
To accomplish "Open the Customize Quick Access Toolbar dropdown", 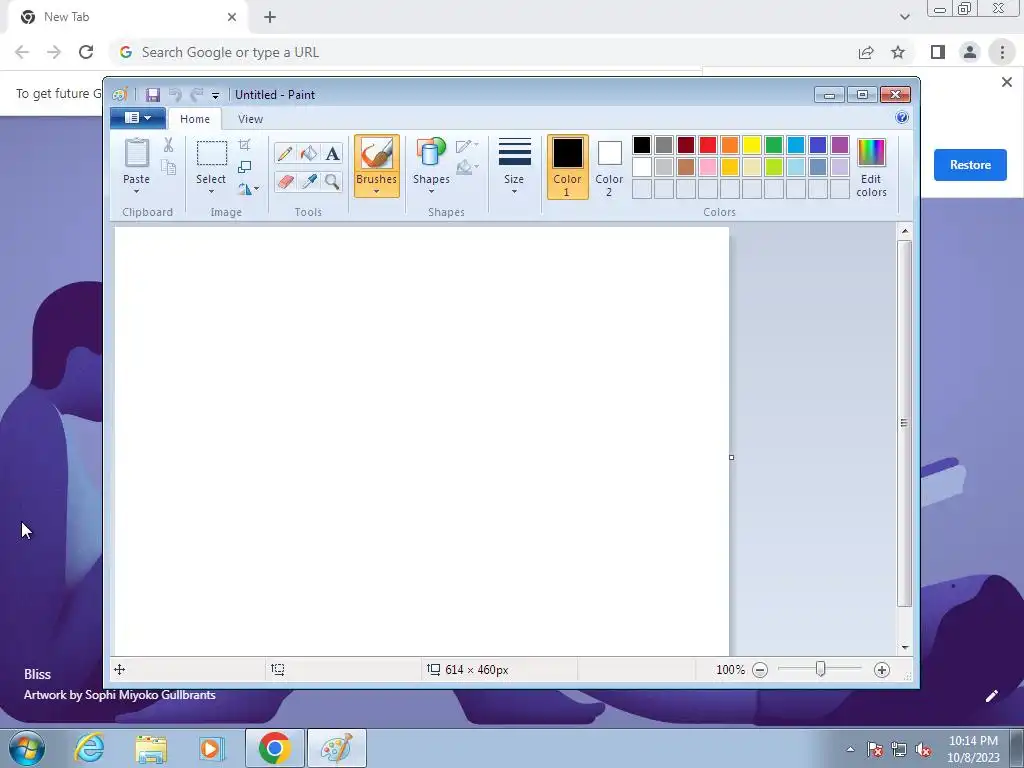I will coord(216,95).
